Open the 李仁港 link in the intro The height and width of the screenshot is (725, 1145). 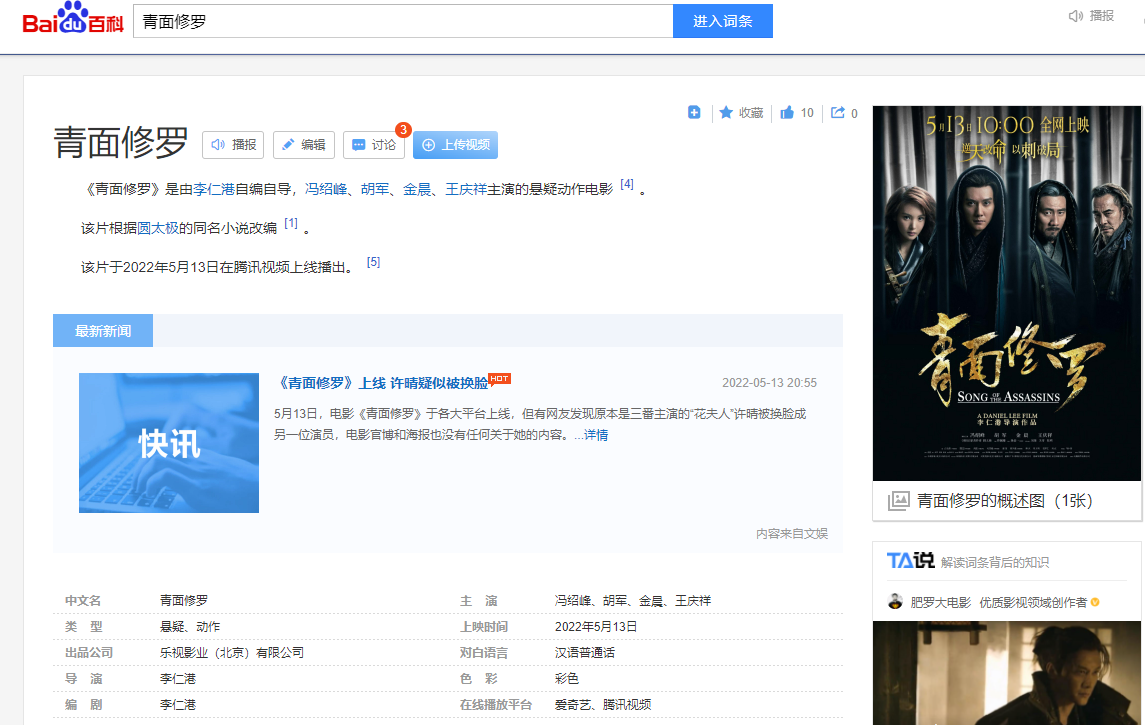(x=214, y=189)
